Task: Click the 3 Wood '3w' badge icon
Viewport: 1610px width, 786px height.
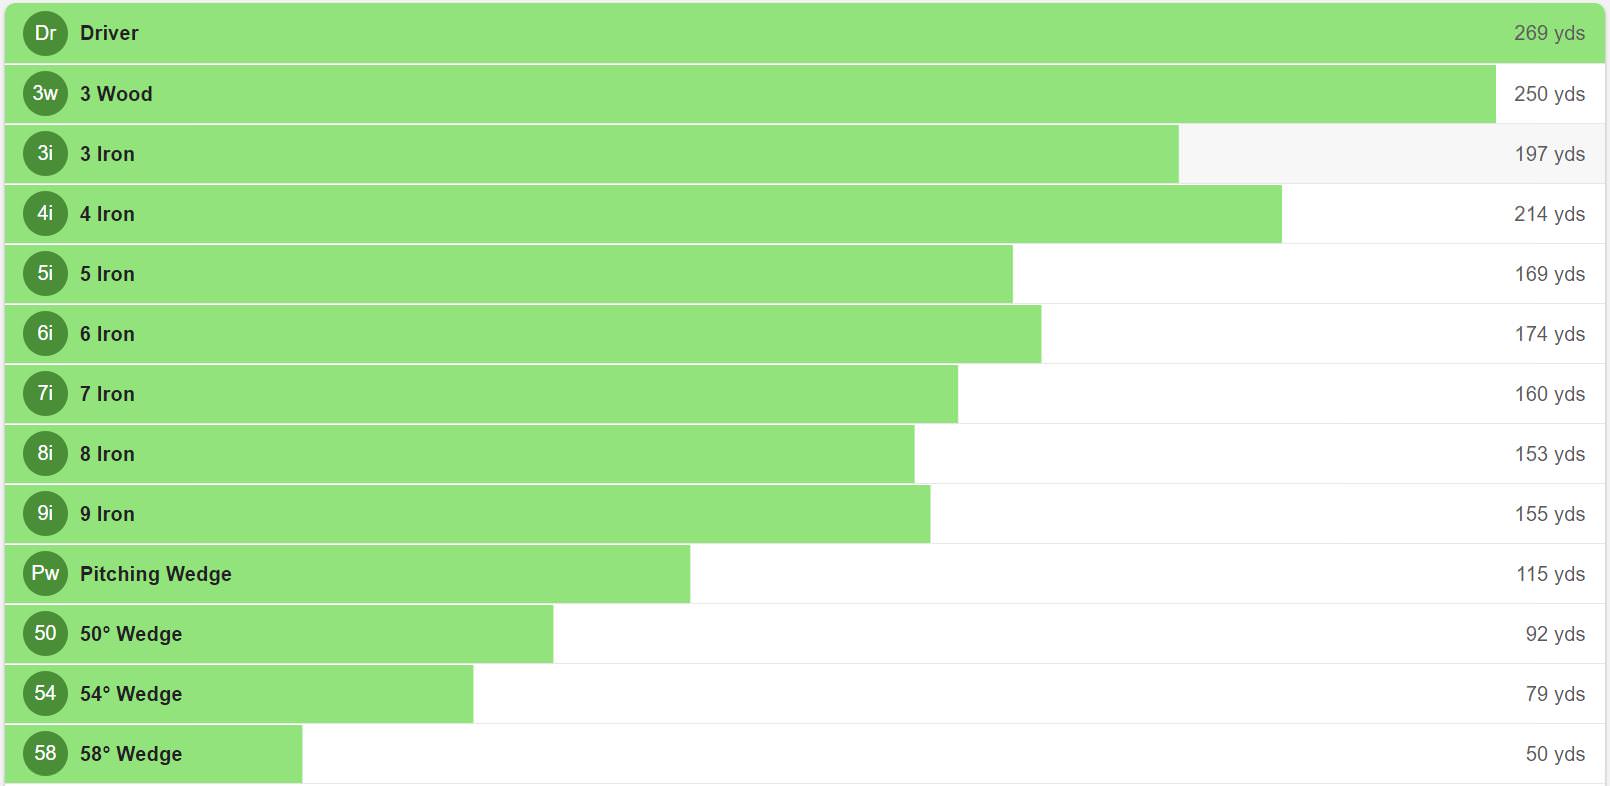Action: [x=45, y=93]
